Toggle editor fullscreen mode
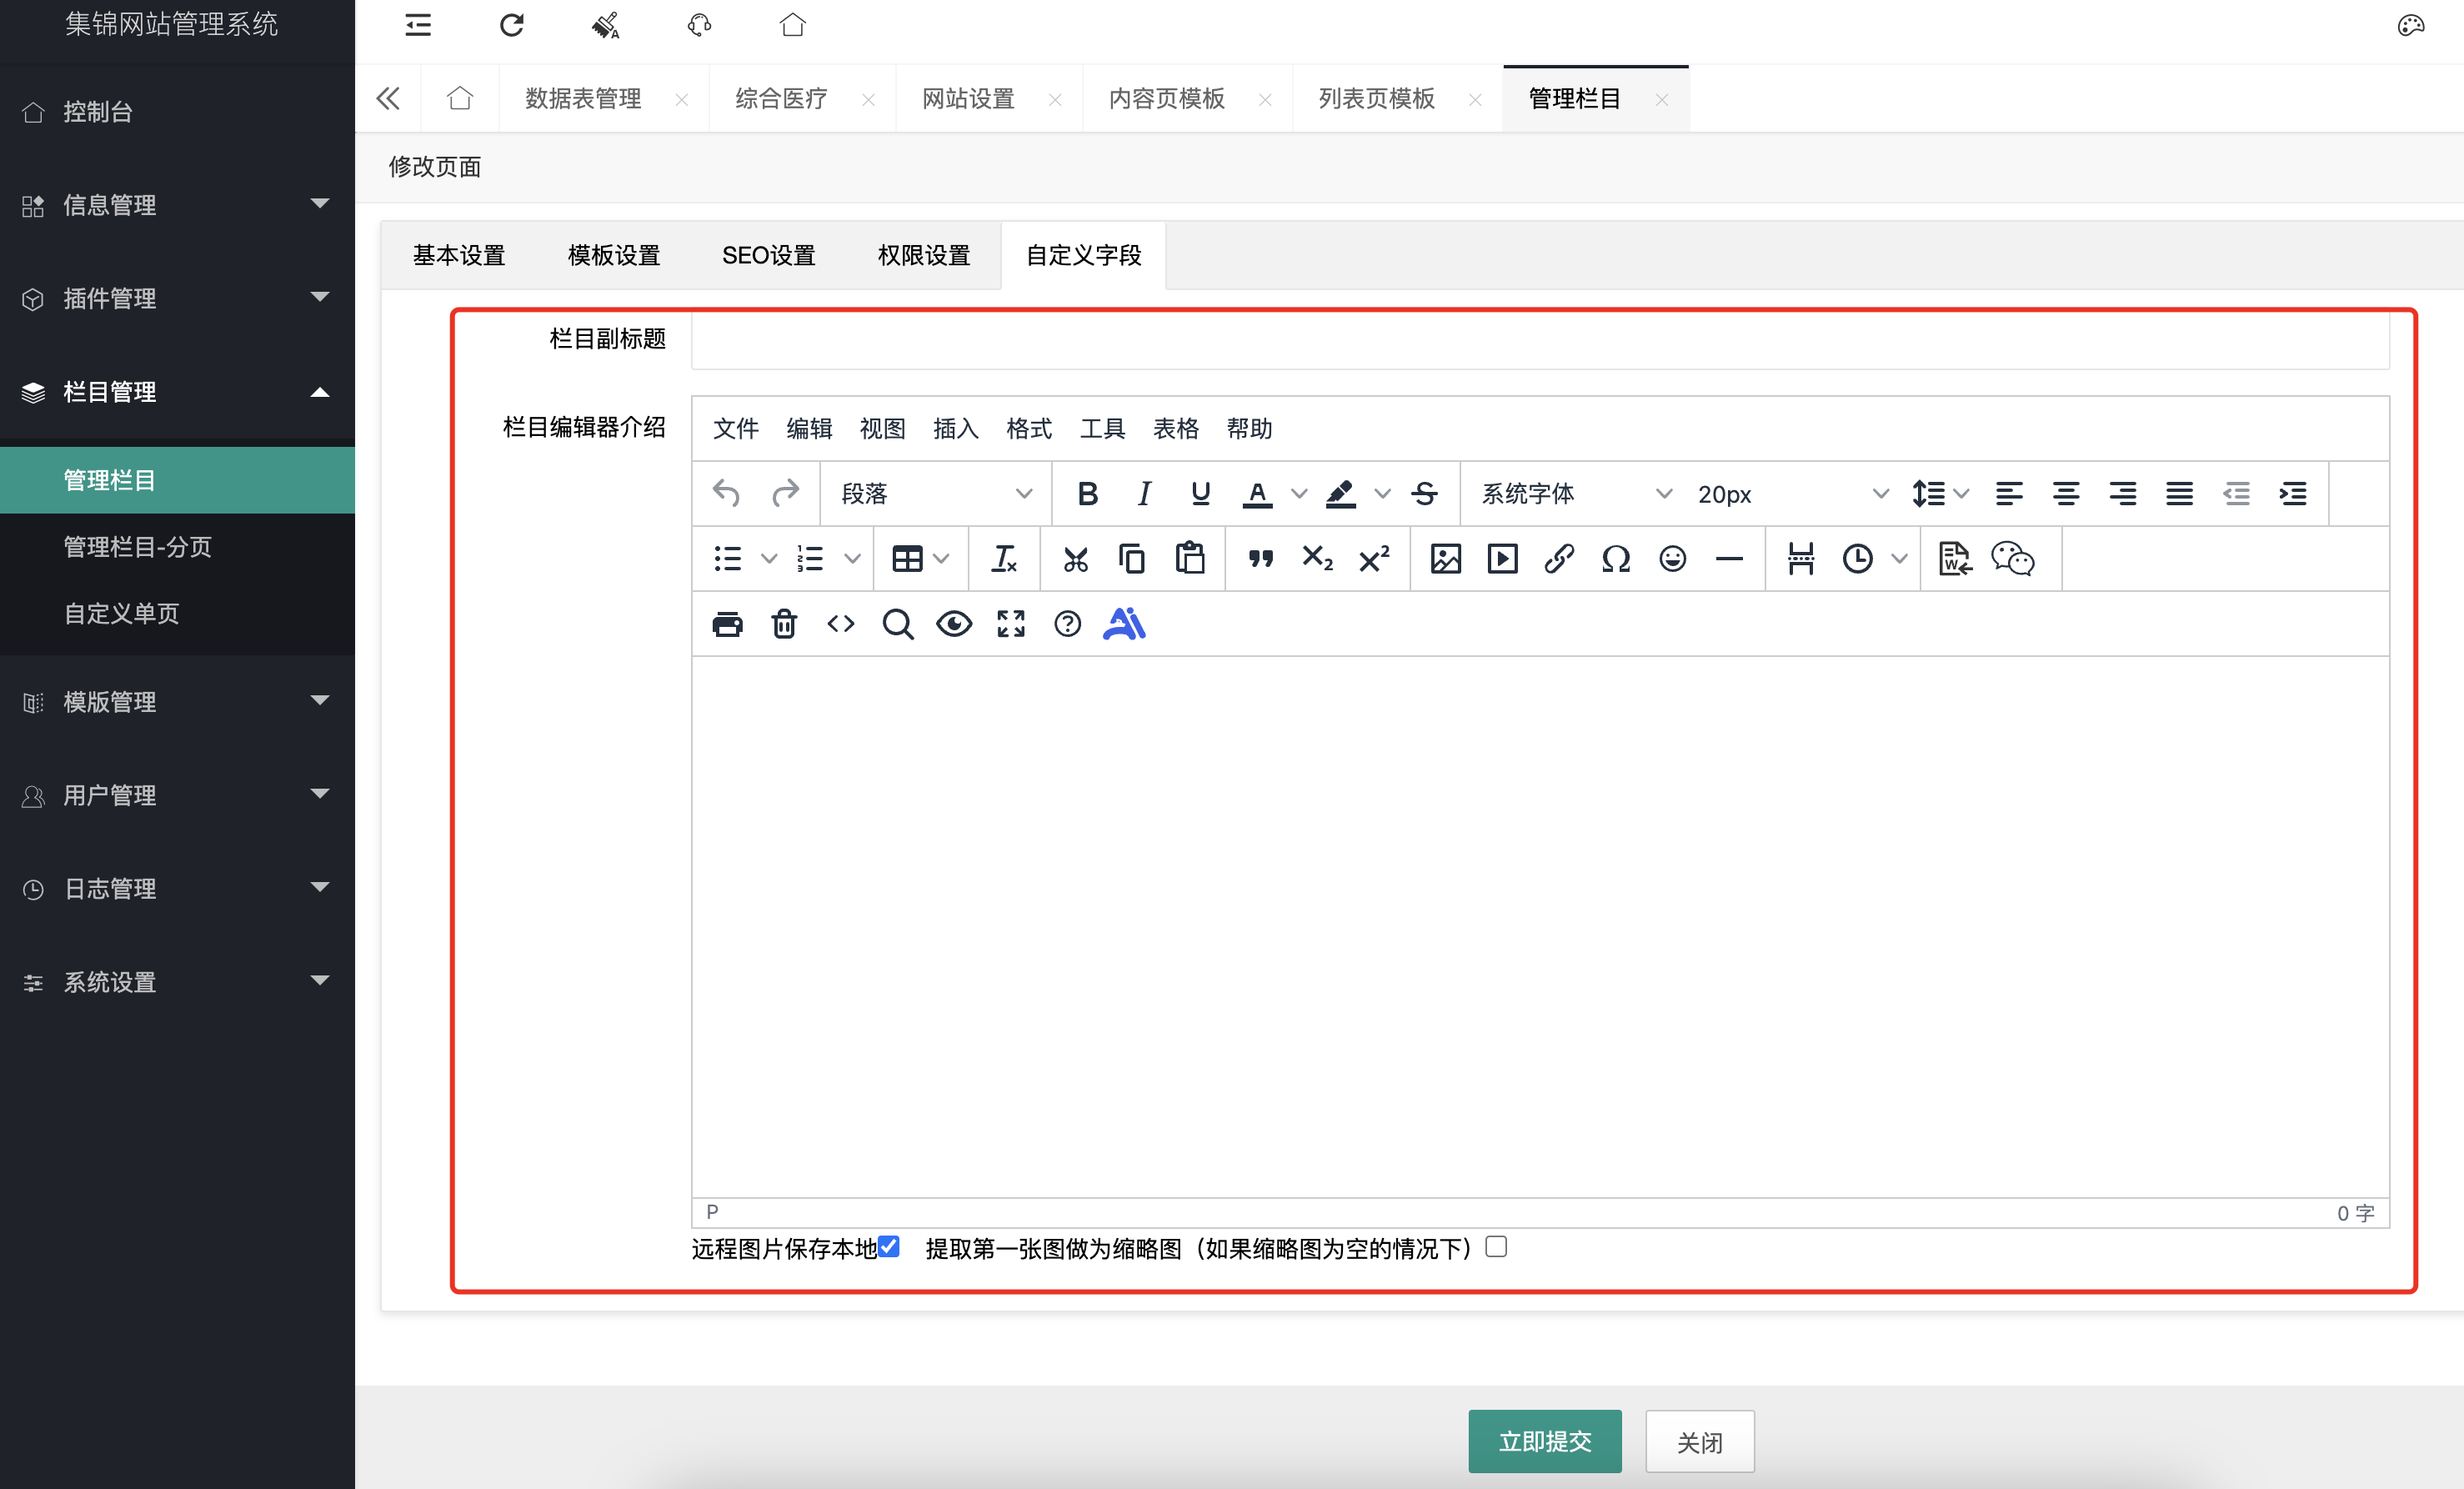 [x=1011, y=624]
